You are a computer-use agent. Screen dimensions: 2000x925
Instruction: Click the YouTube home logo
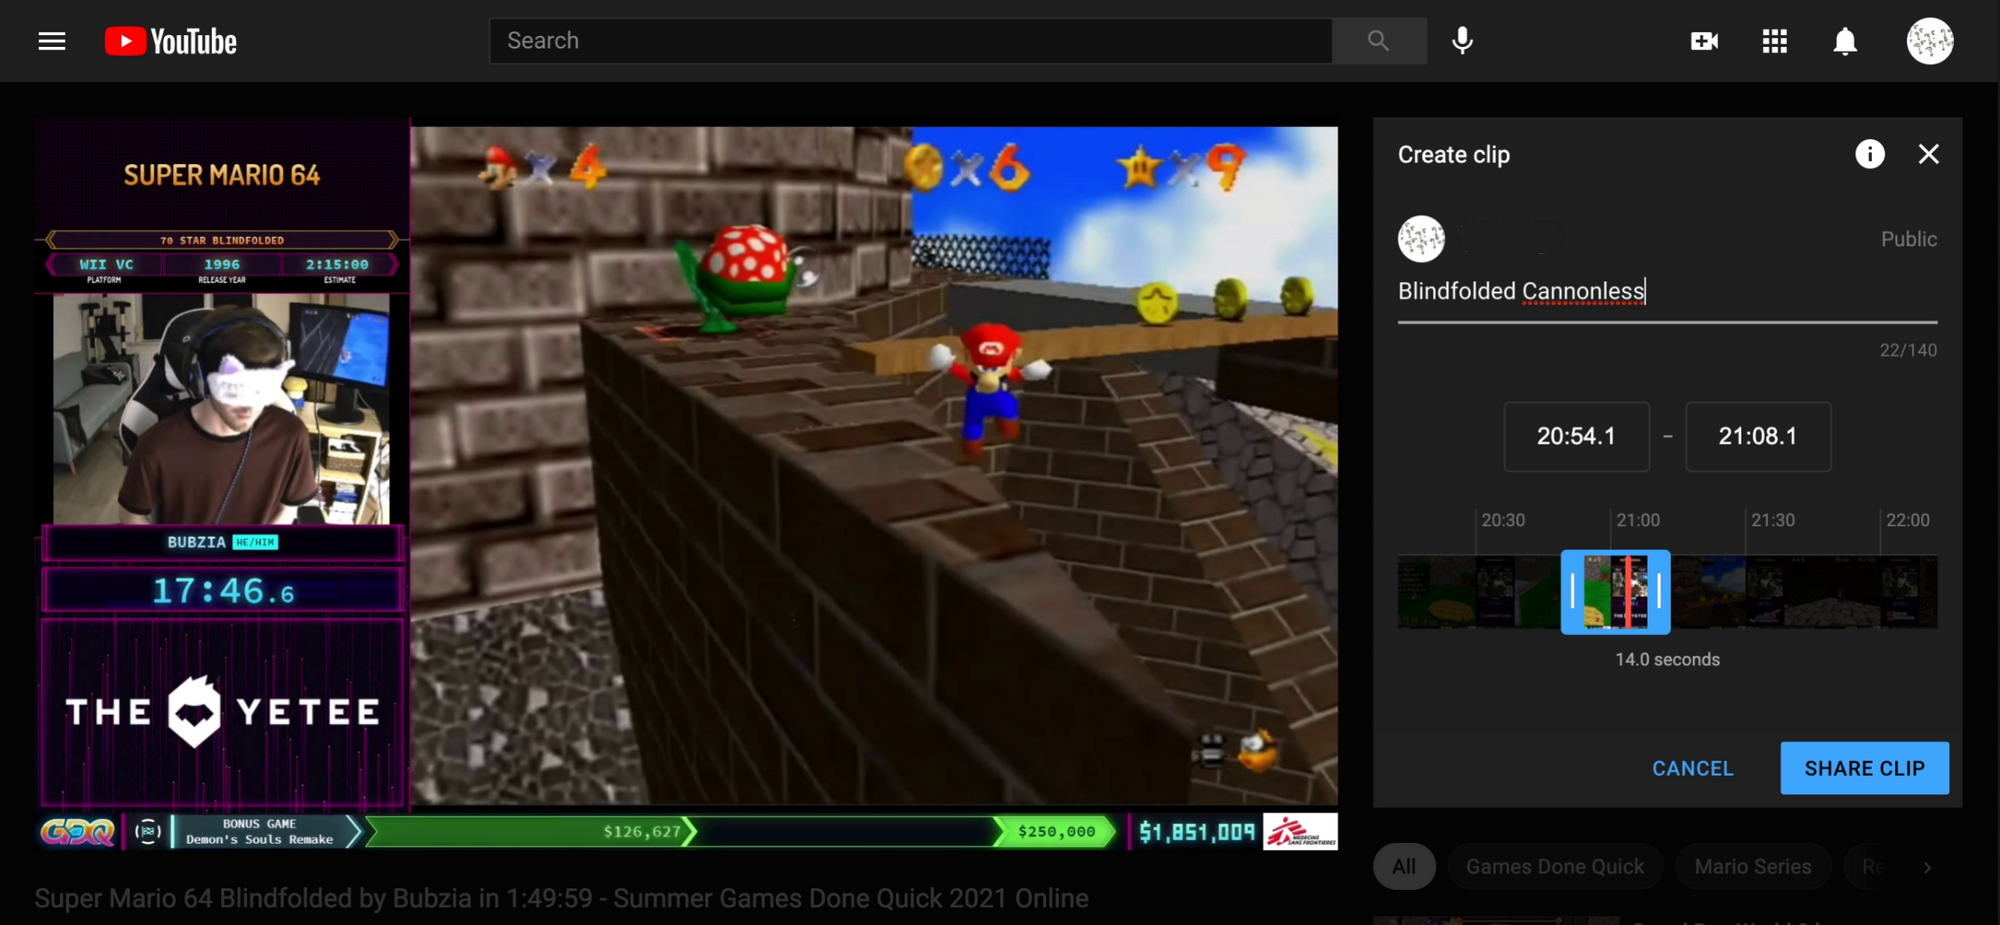pyautogui.click(x=171, y=41)
